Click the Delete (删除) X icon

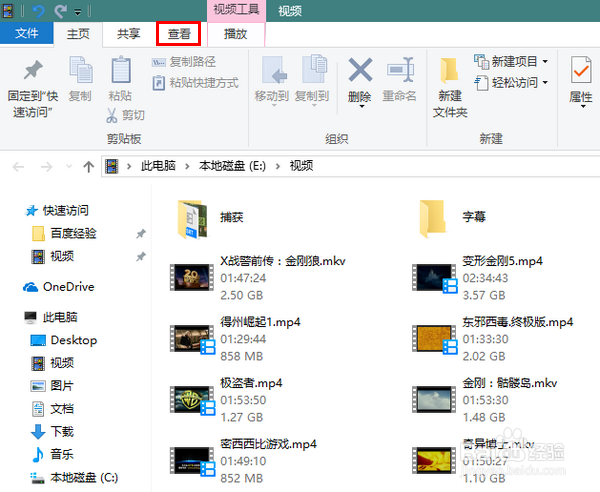[x=360, y=70]
